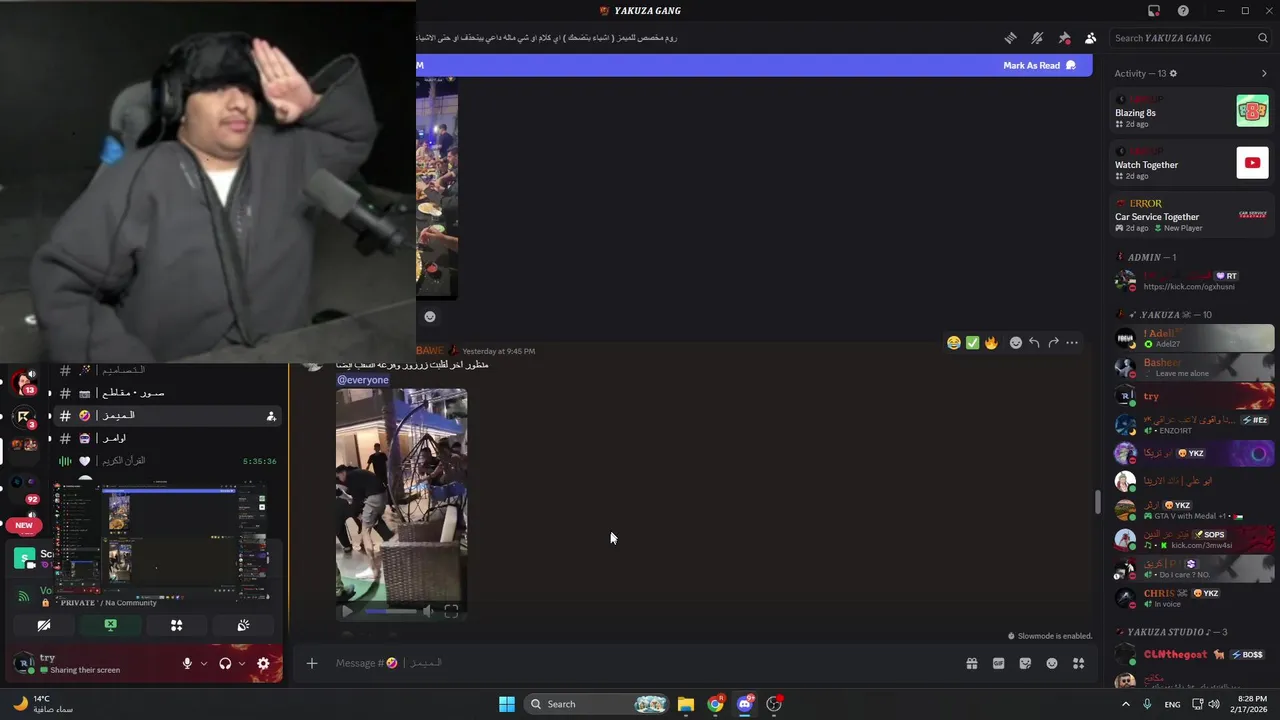
Task: Open member CLNthegoat profile
Action: coord(1192,655)
